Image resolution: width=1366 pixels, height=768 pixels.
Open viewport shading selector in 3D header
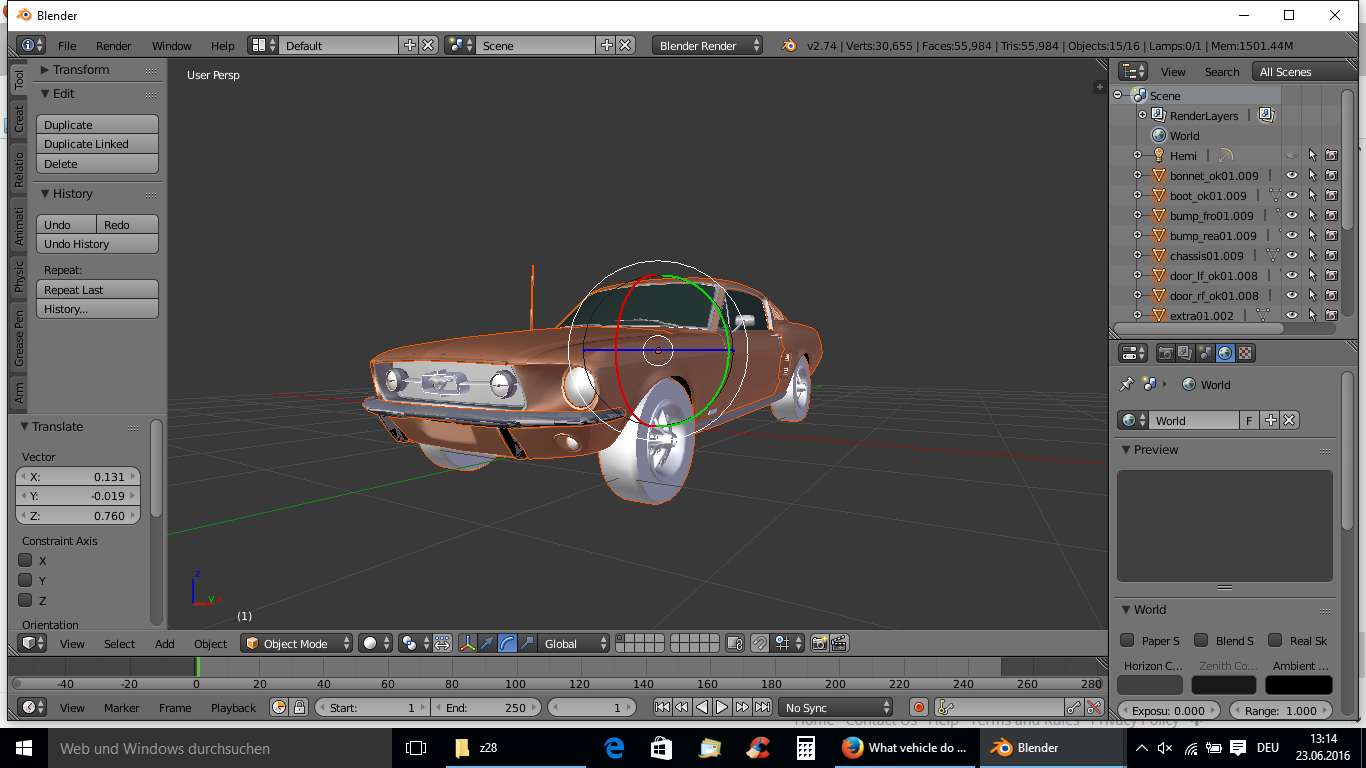[x=376, y=643]
